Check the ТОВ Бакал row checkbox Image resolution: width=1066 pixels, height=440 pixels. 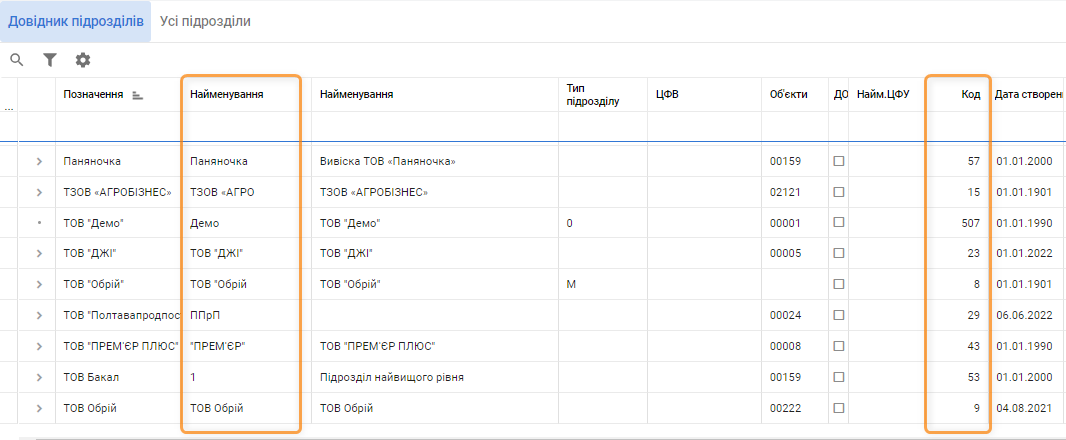[x=839, y=377]
